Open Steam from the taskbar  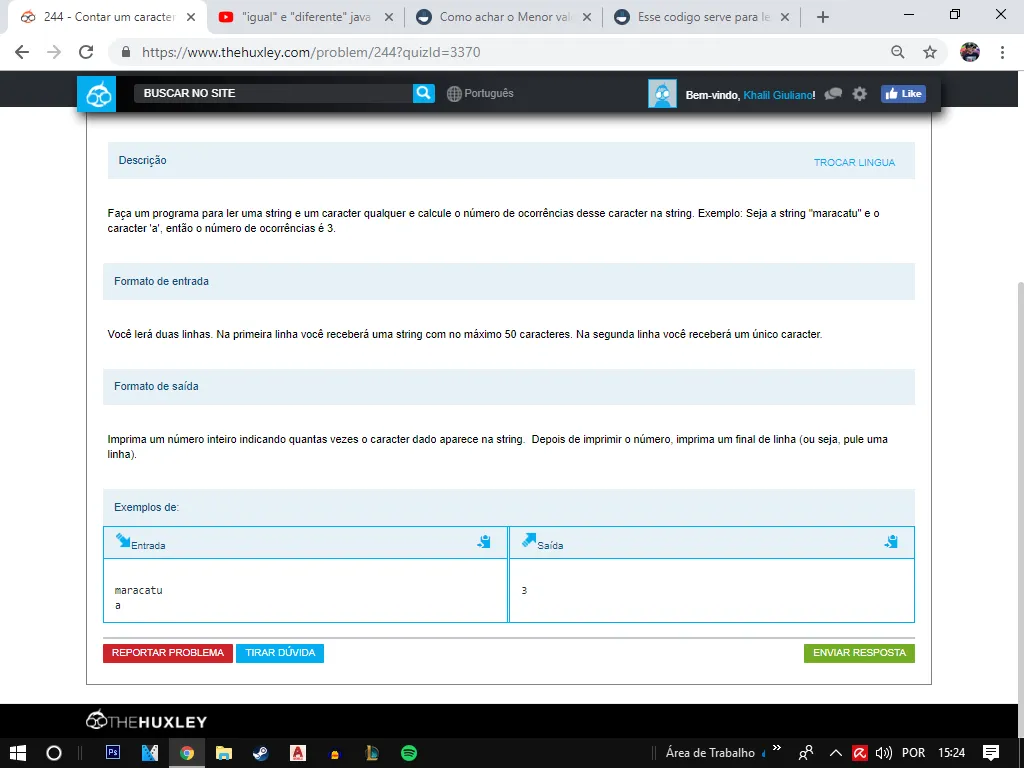point(261,753)
